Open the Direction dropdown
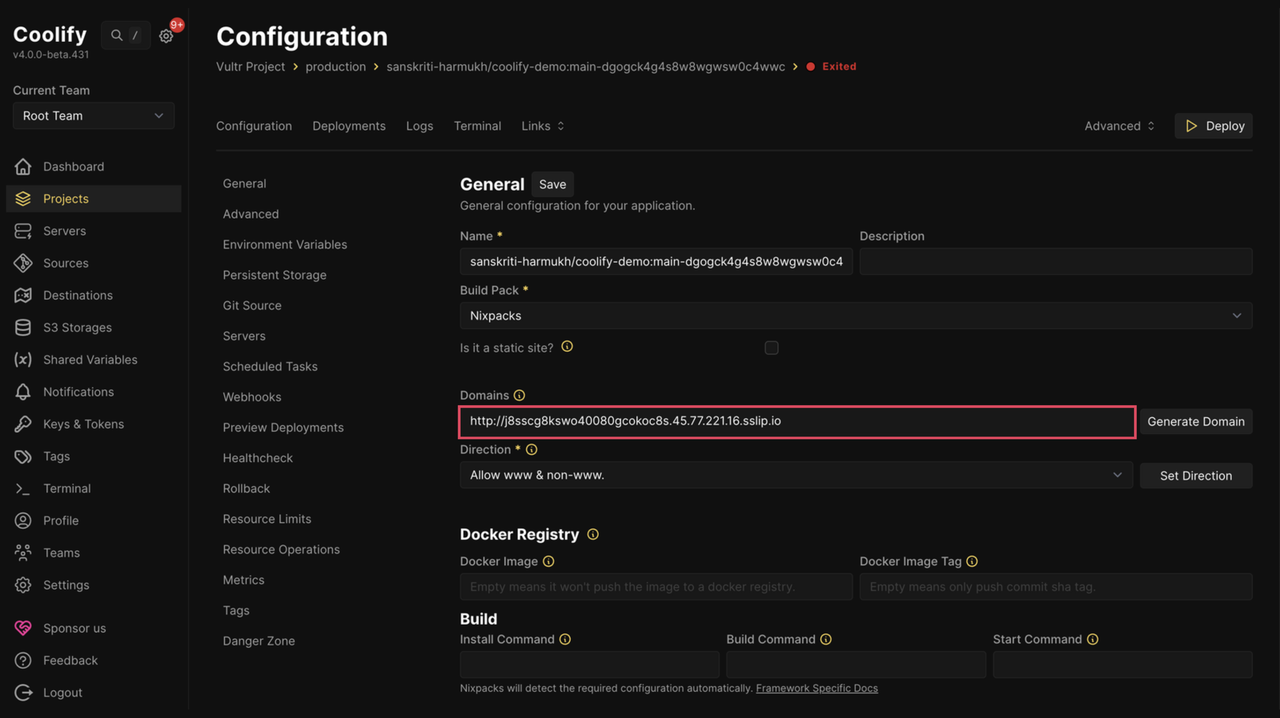Viewport: 1280px width, 718px height. 796,475
